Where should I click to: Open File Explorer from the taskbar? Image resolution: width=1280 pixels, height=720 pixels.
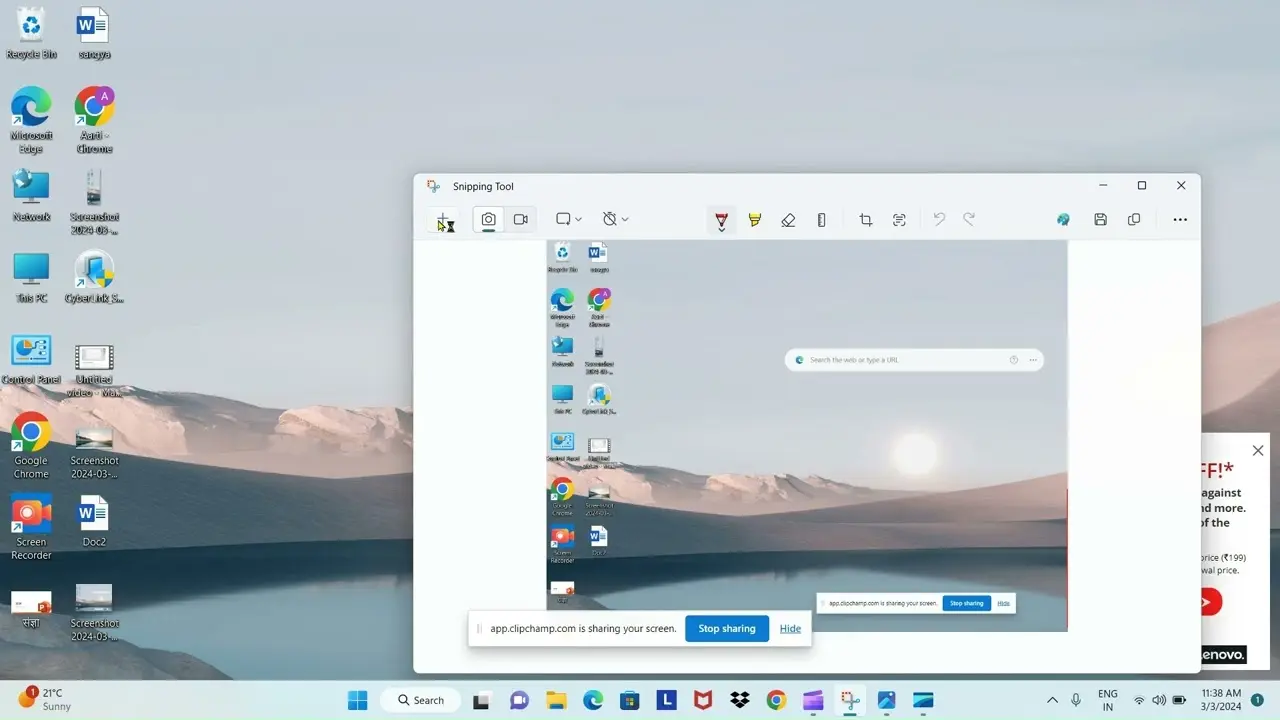point(556,700)
